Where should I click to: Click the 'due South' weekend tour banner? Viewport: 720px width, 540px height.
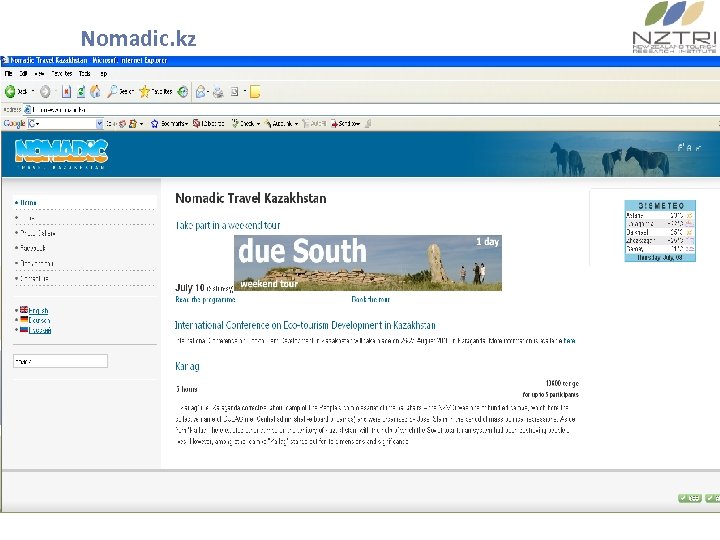tap(368, 263)
